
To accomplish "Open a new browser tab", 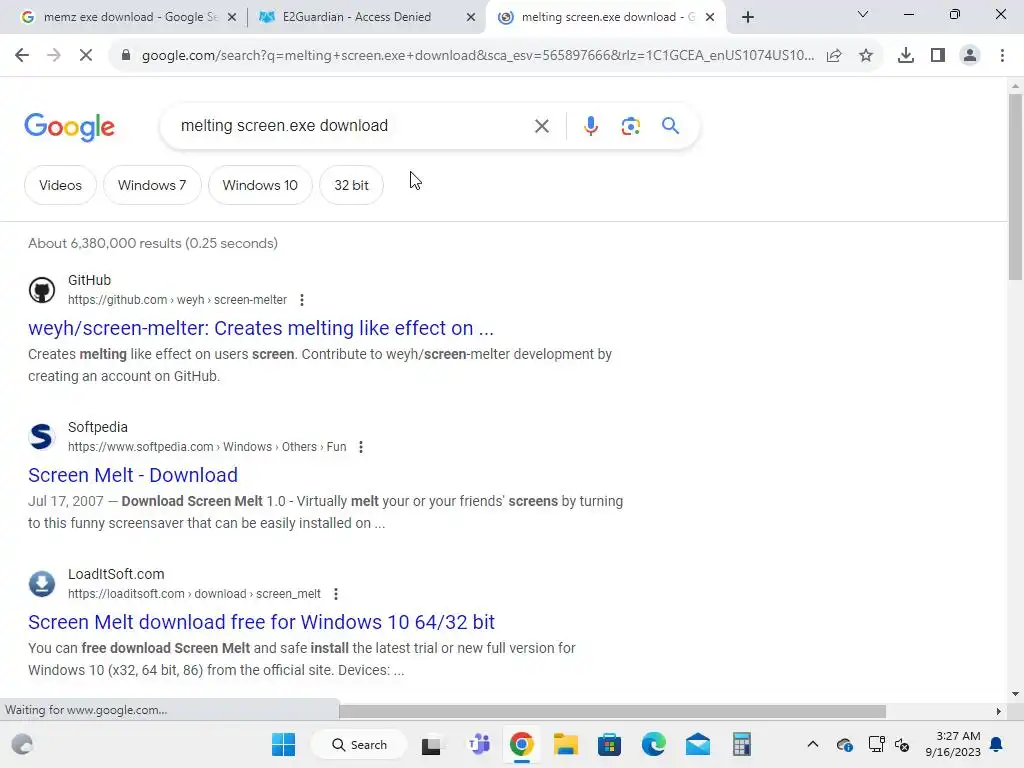I will point(748,17).
